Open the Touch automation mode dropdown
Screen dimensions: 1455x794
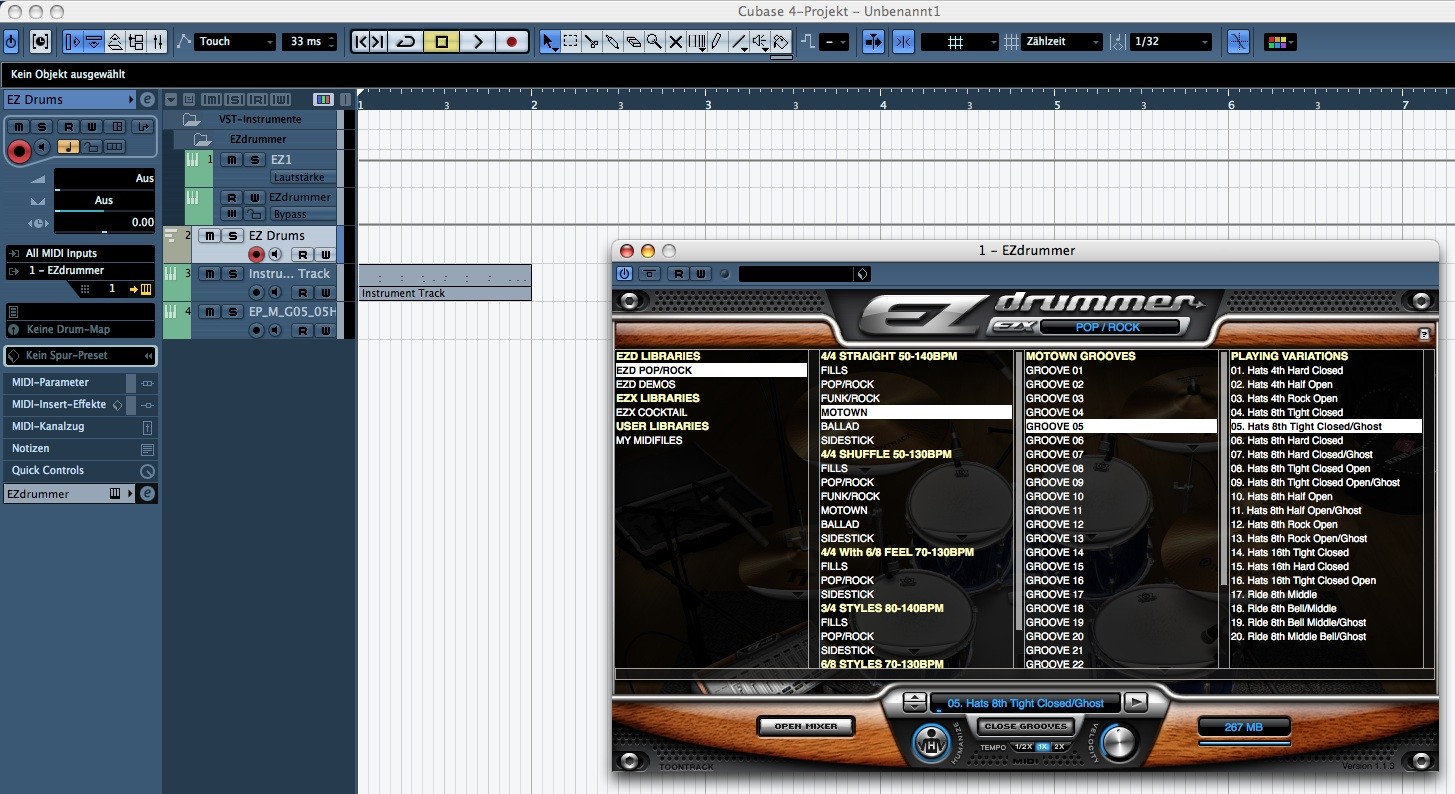tap(235, 42)
